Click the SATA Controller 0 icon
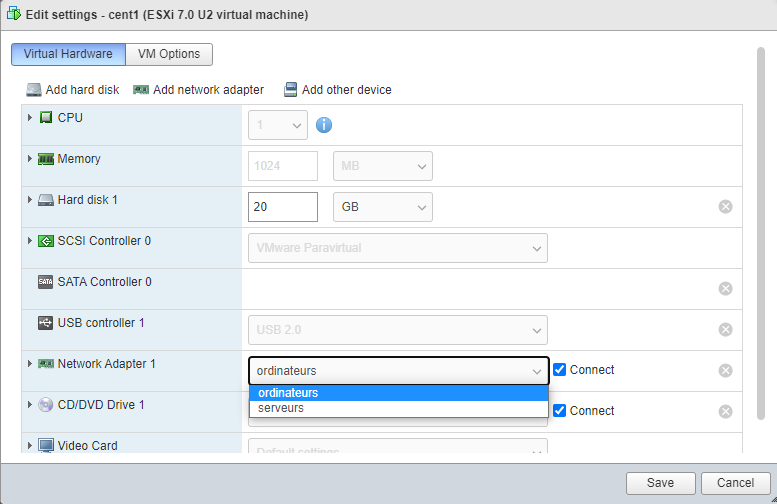Viewport: 777px width, 504px height. click(x=46, y=282)
